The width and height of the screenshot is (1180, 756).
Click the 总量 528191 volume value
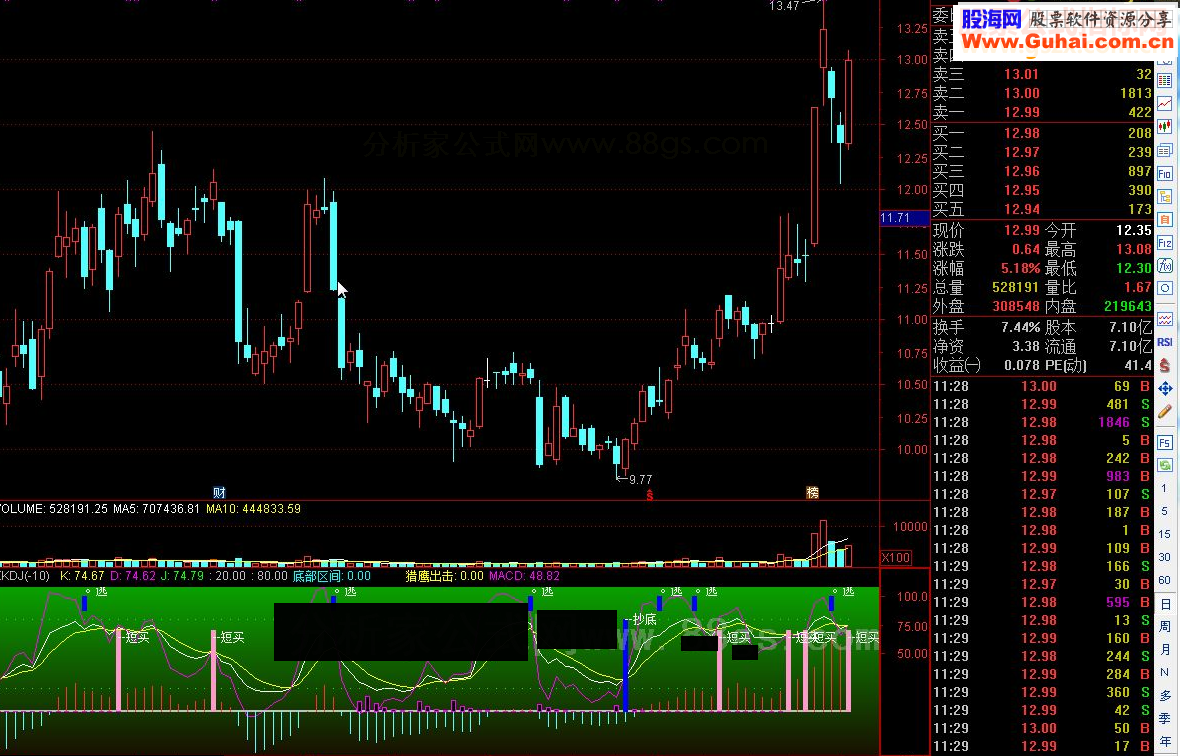(1015, 287)
